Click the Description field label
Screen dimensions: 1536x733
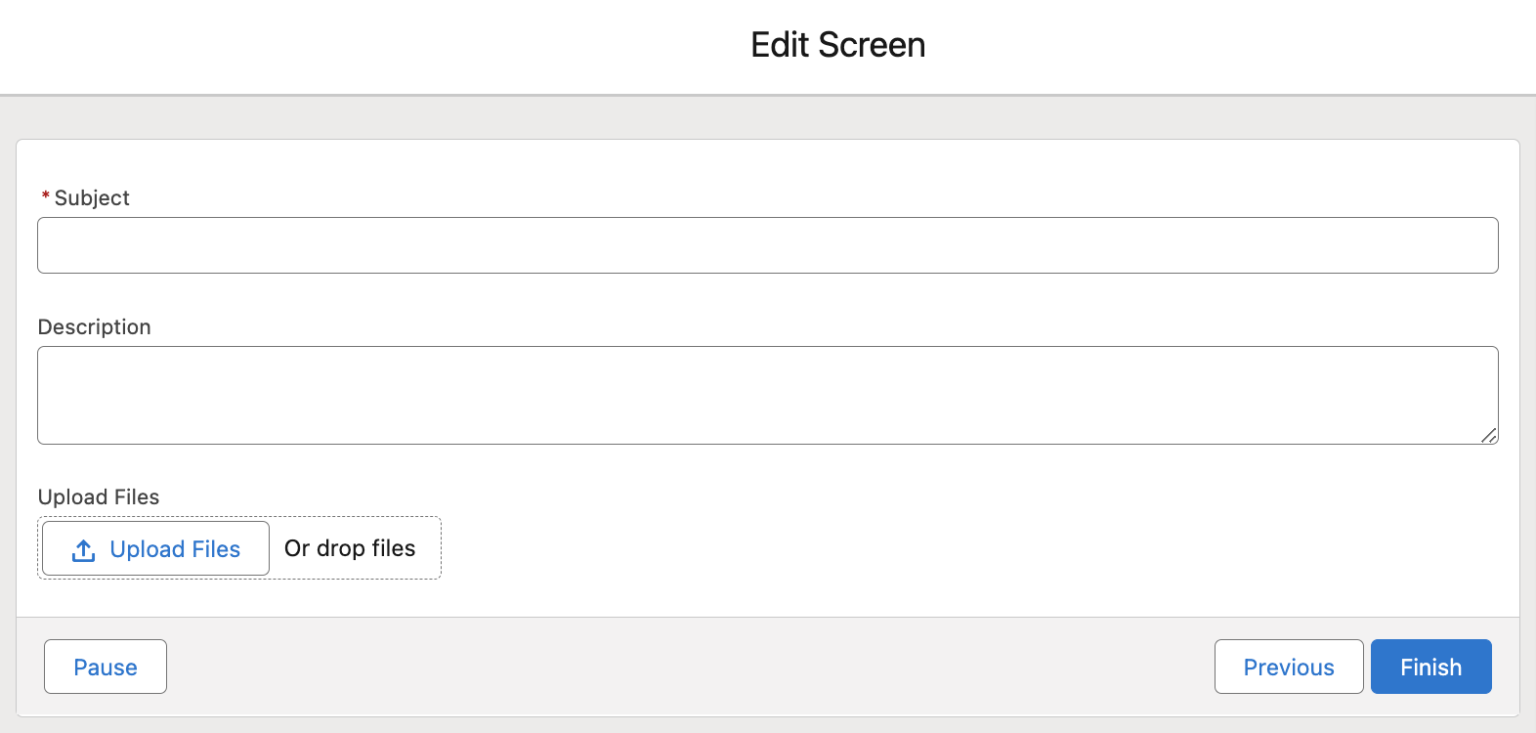(x=94, y=327)
